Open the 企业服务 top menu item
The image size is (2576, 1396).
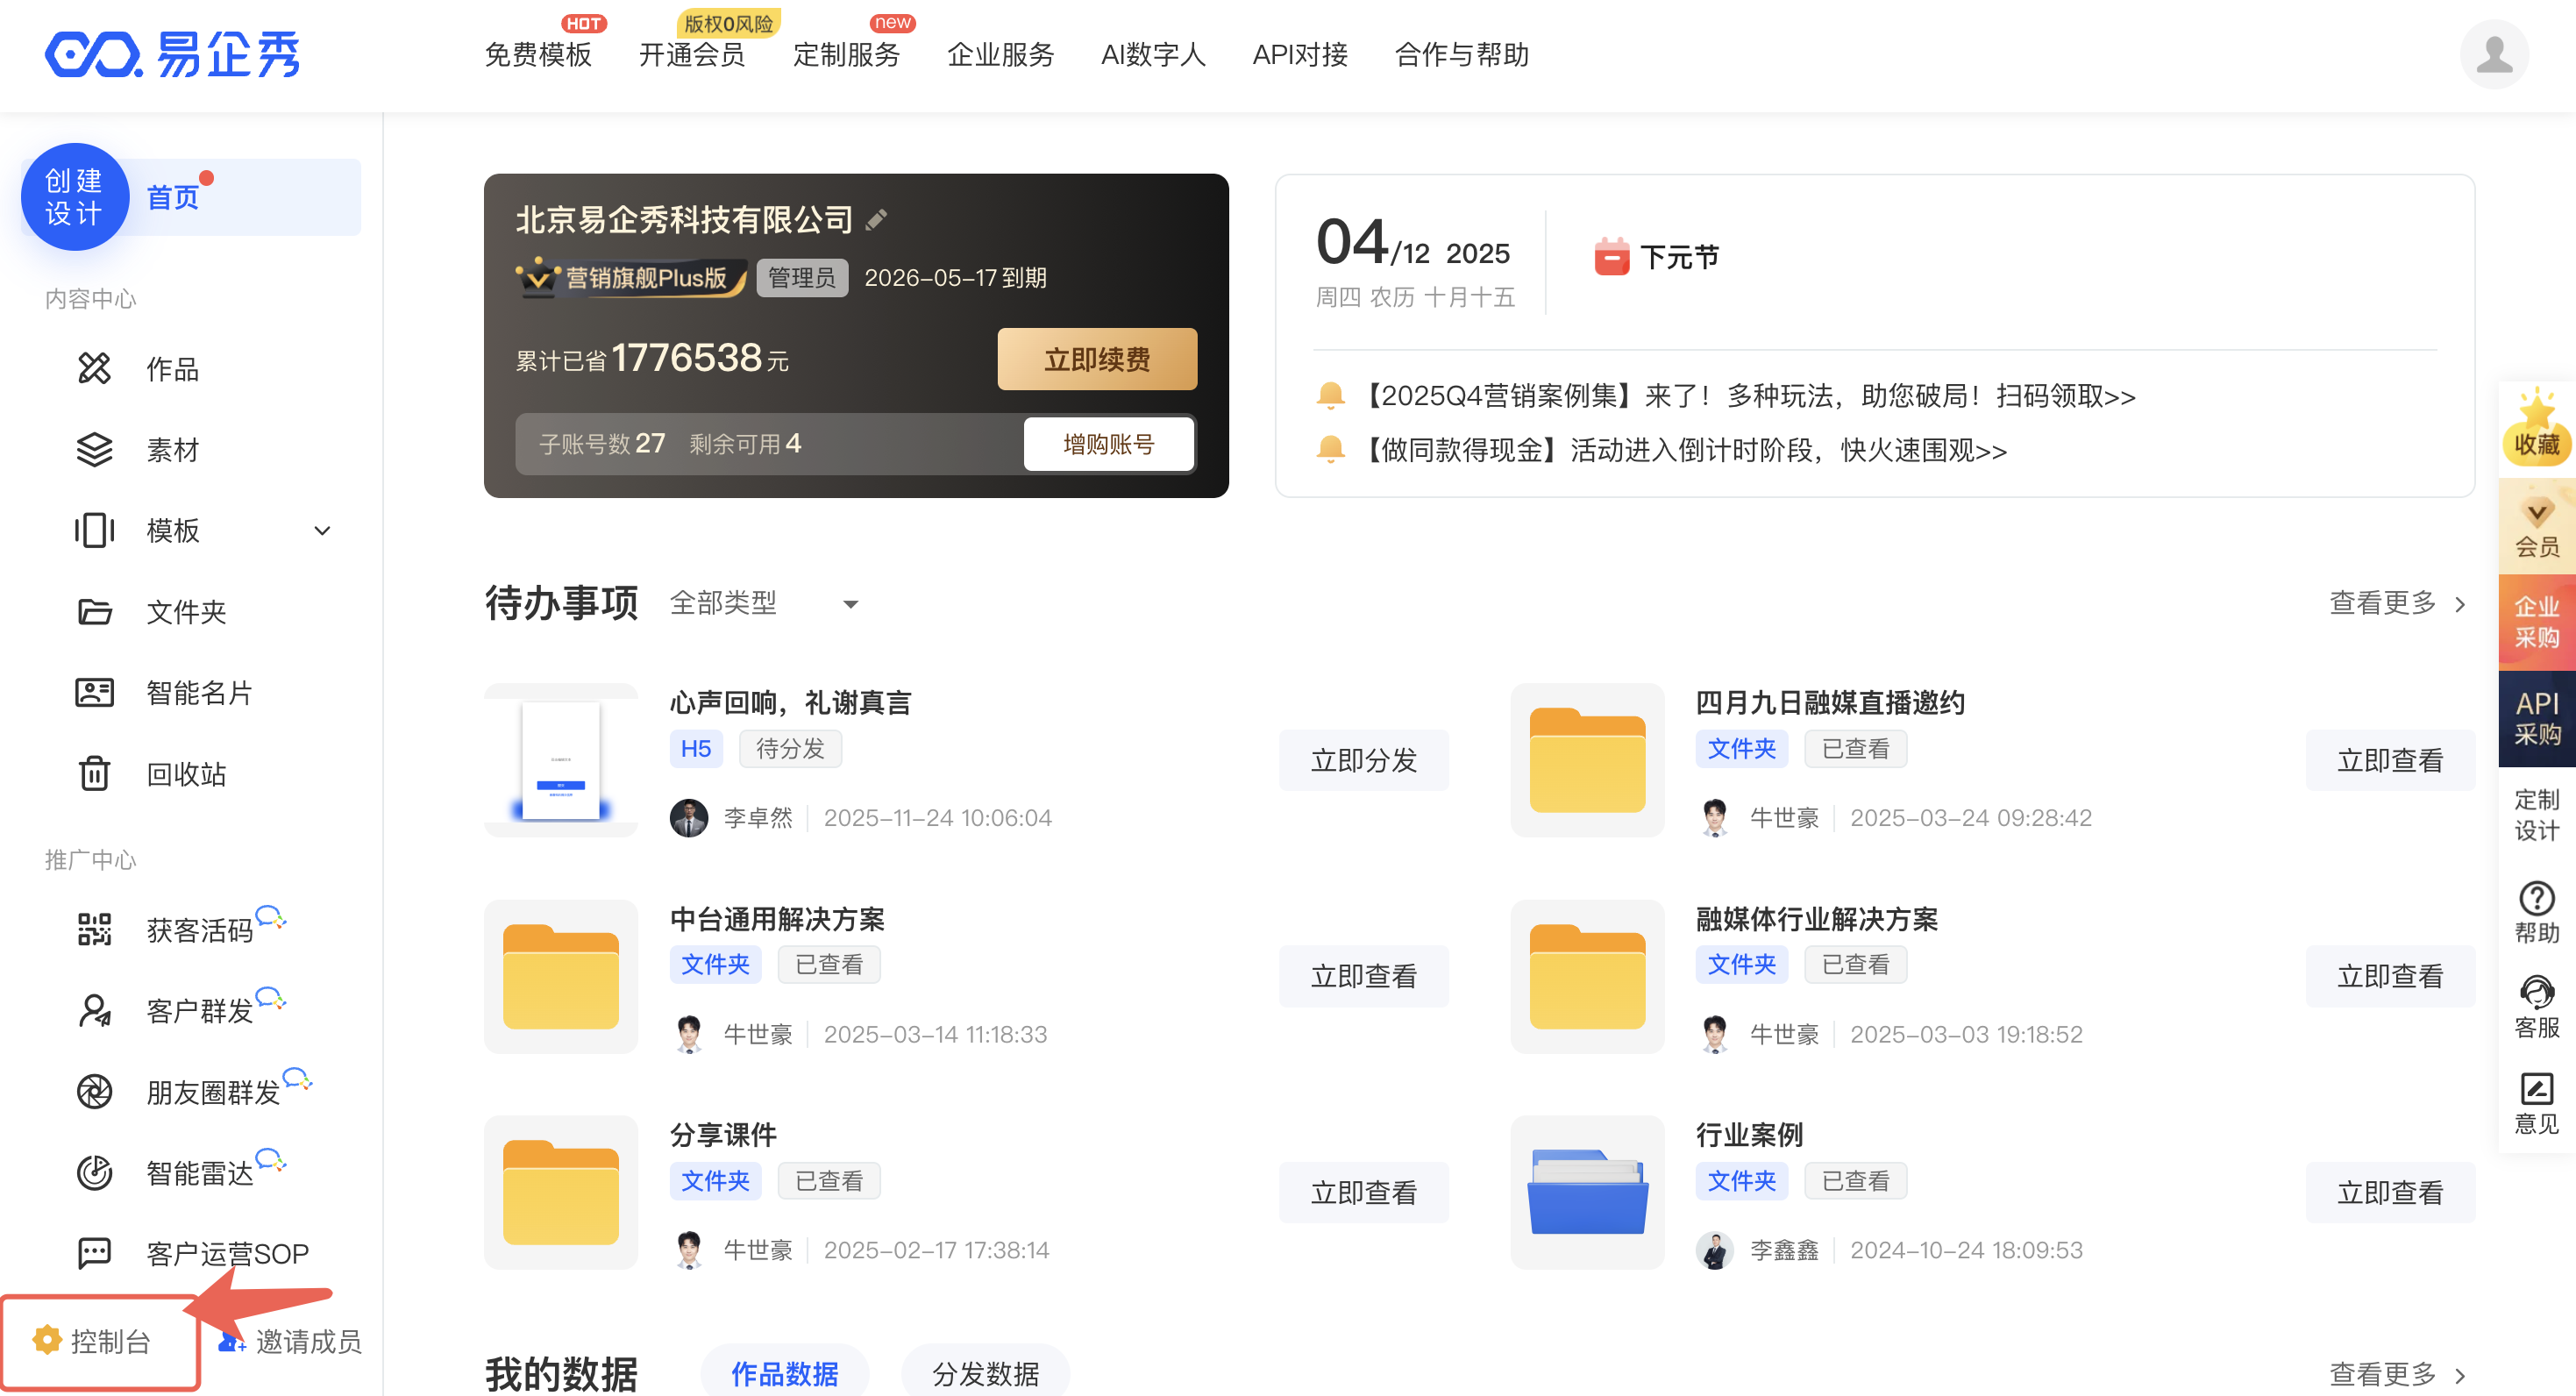[1000, 54]
